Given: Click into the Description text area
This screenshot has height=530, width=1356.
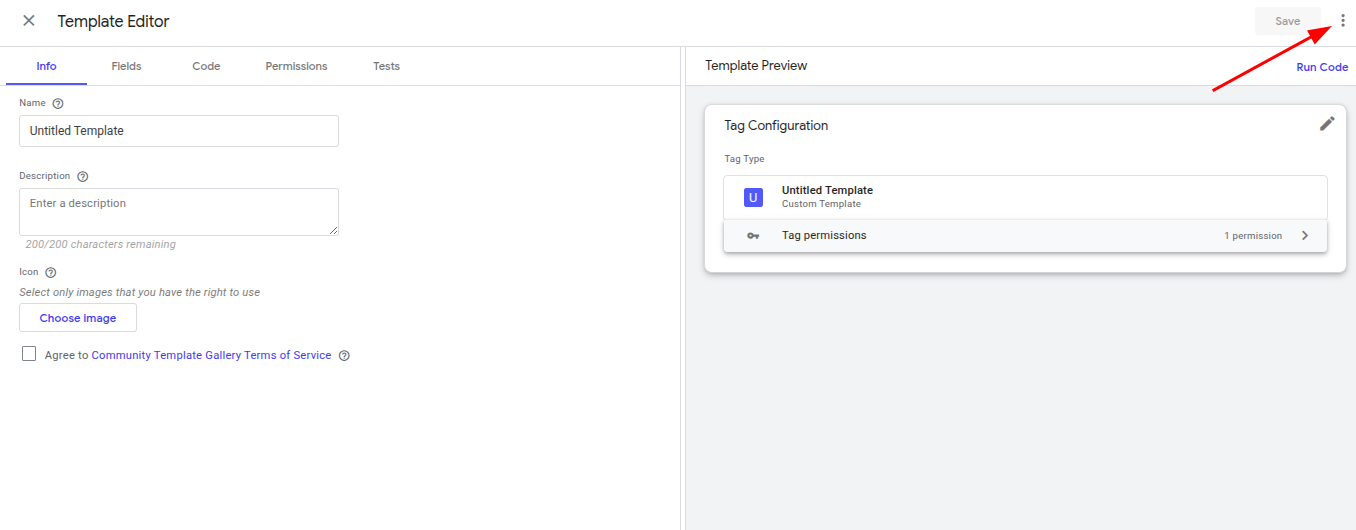Looking at the screenshot, I should 179,212.
